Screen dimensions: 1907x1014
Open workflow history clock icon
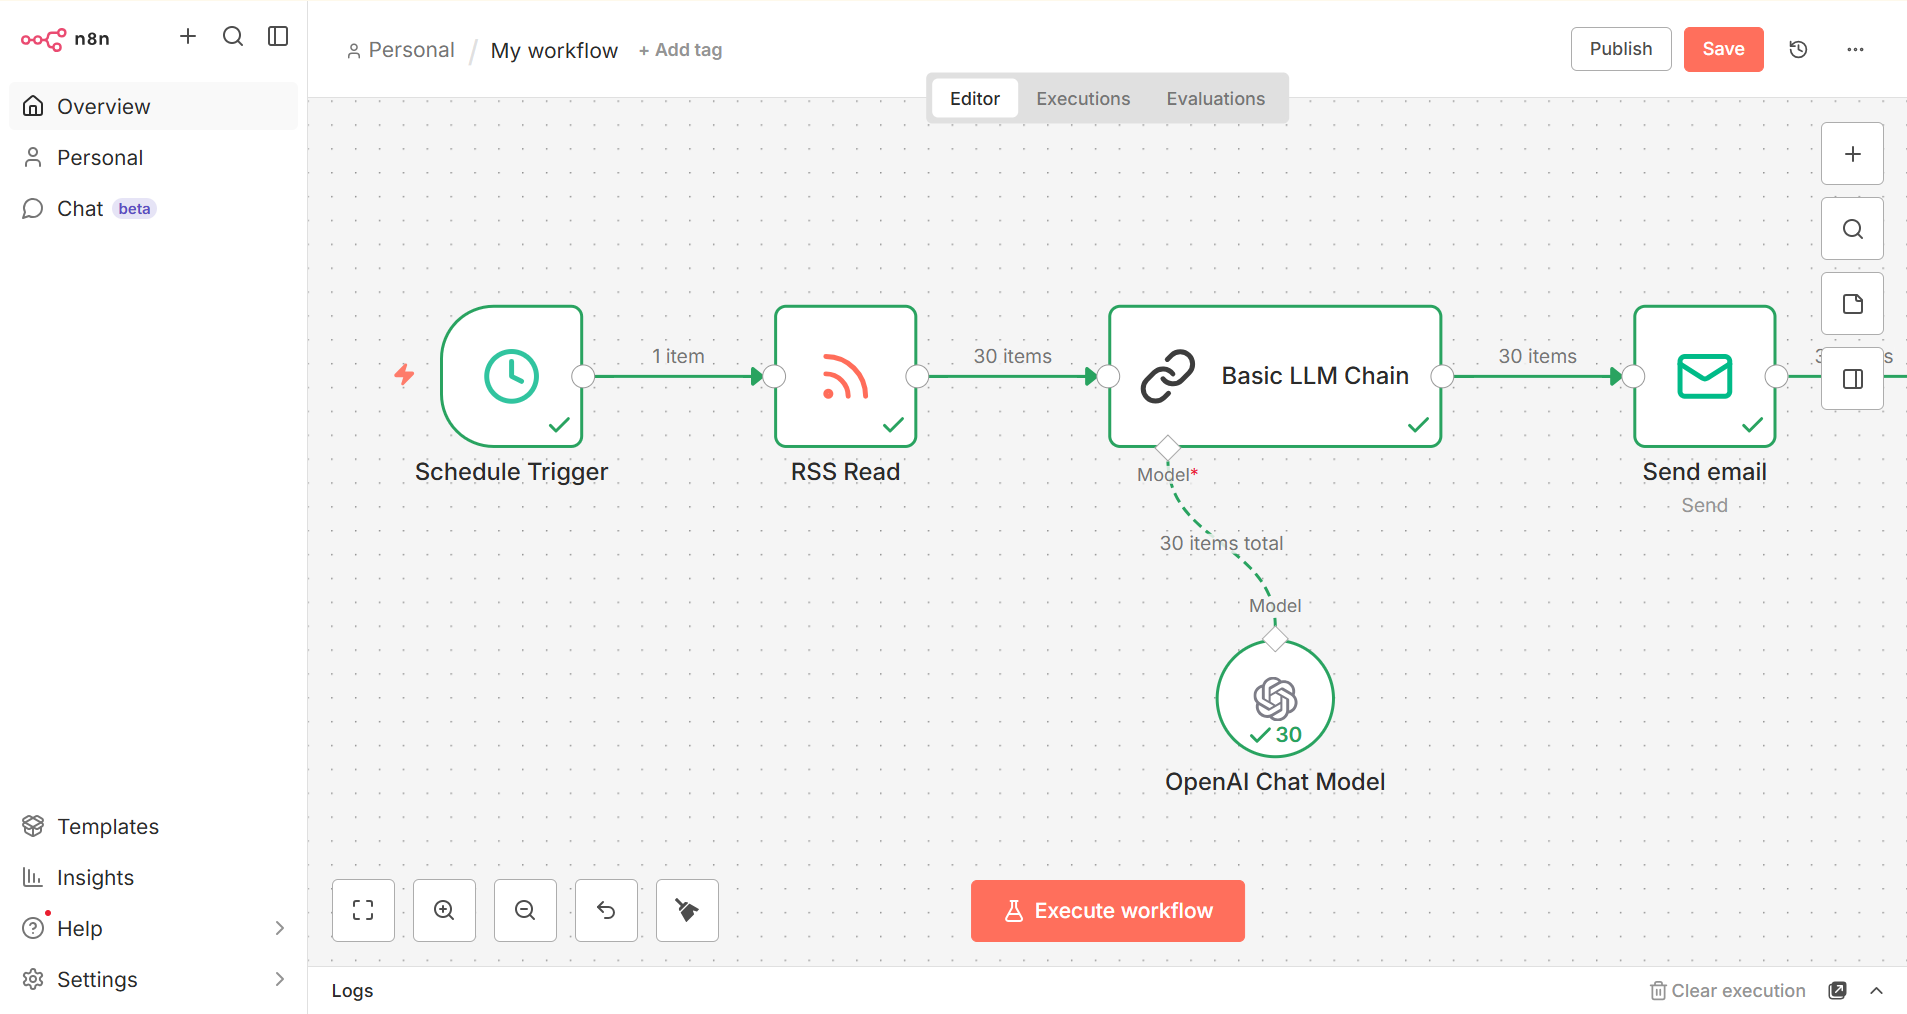pos(1798,49)
